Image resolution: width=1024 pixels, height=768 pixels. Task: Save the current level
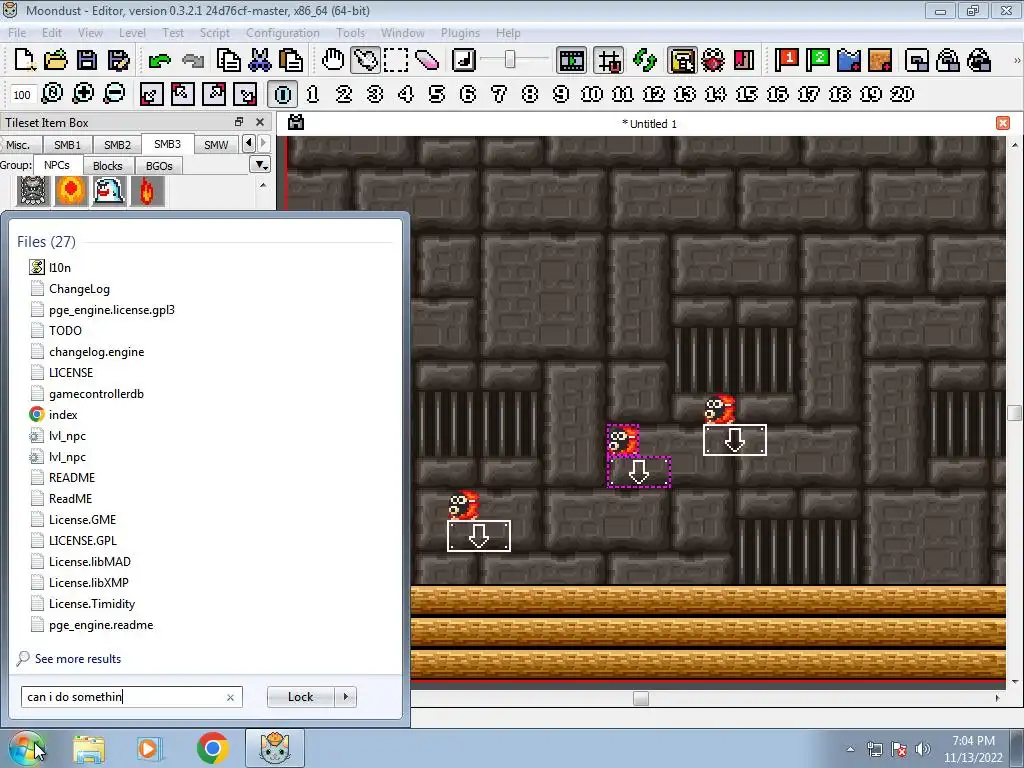click(87, 60)
